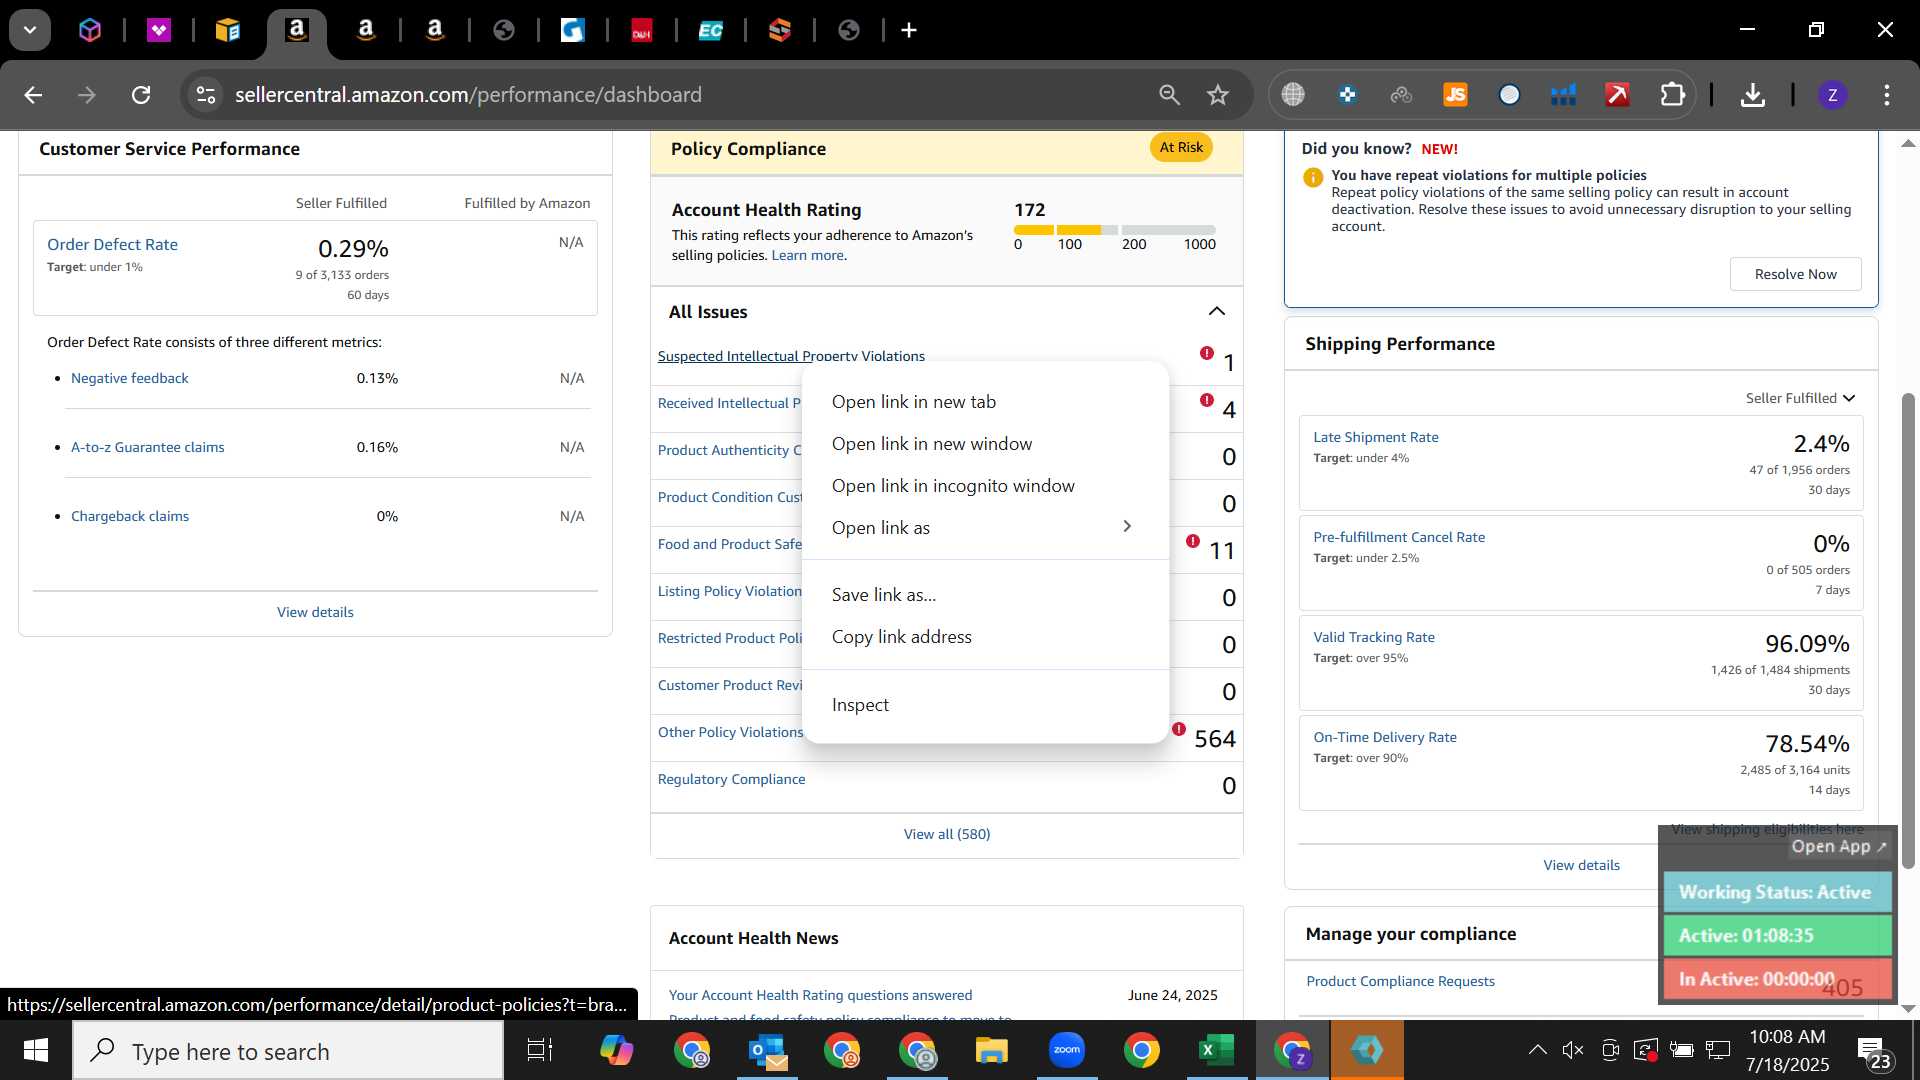The image size is (1920, 1080).
Task: Open A-to-z Guarantee claims link
Action: point(147,447)
